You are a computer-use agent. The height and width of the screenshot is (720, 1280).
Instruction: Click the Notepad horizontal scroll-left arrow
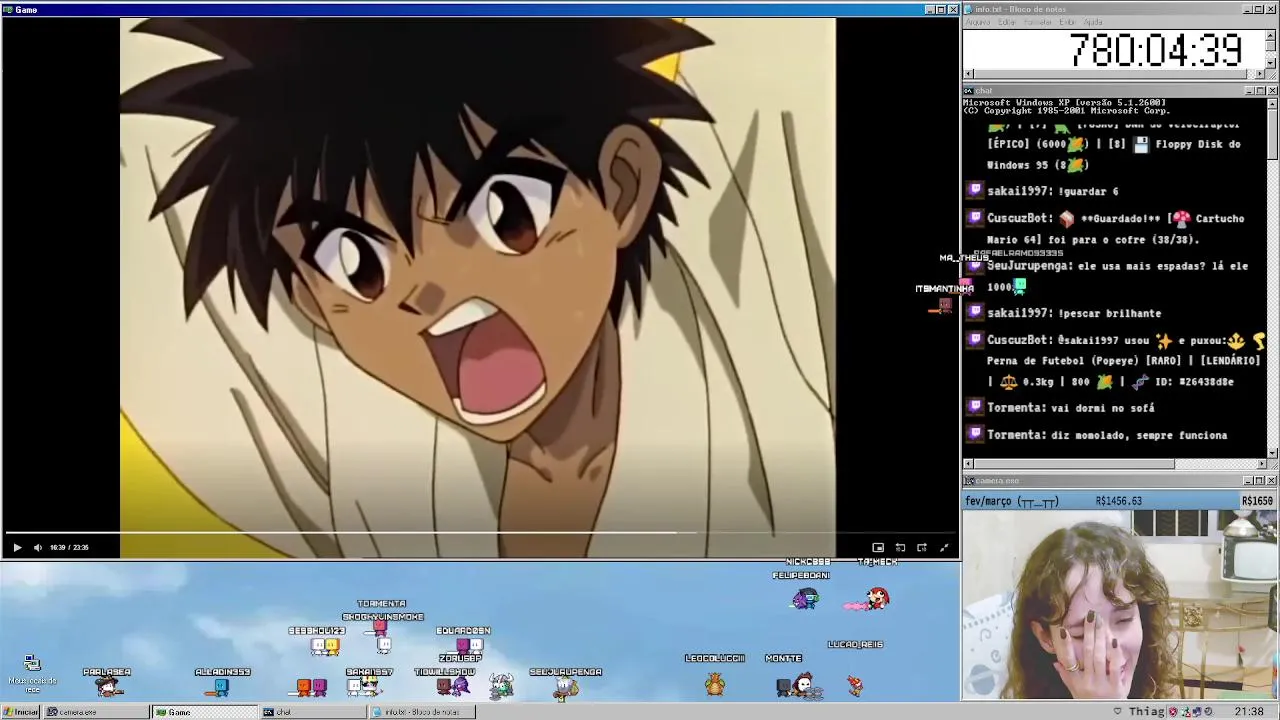coord(968,74)
